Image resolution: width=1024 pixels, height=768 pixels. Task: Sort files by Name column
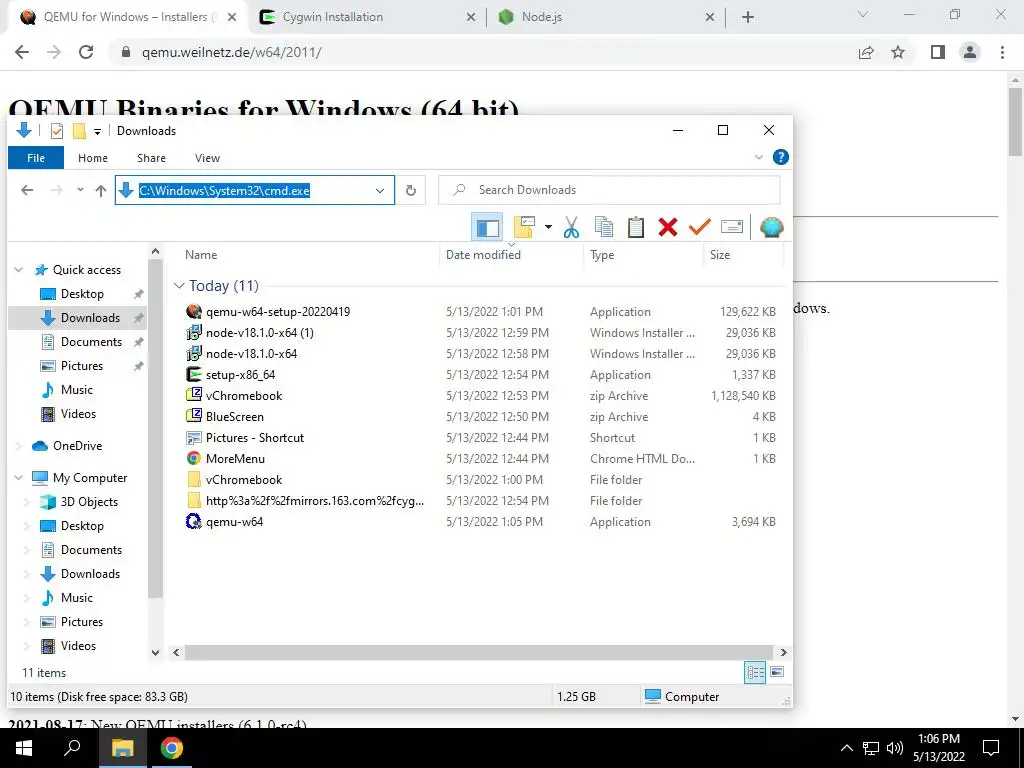point(200,255)
